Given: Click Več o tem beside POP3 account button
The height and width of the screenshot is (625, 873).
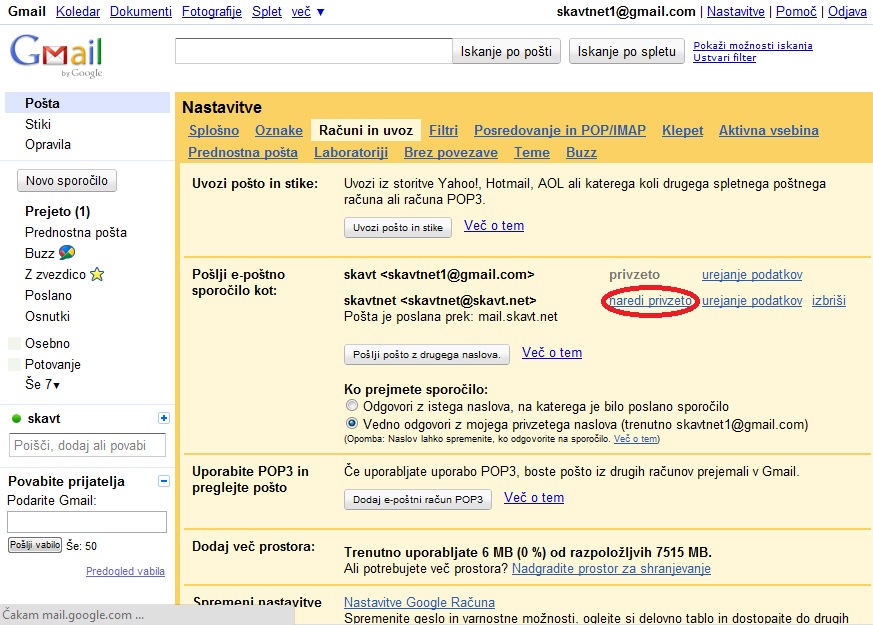Looking at the screenshot, I should coord(534,498).
